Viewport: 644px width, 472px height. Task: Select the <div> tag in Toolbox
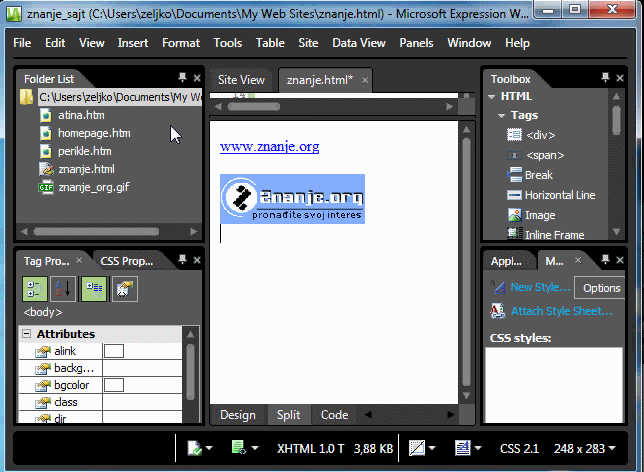pyautogui.click(x=539, y=135)
